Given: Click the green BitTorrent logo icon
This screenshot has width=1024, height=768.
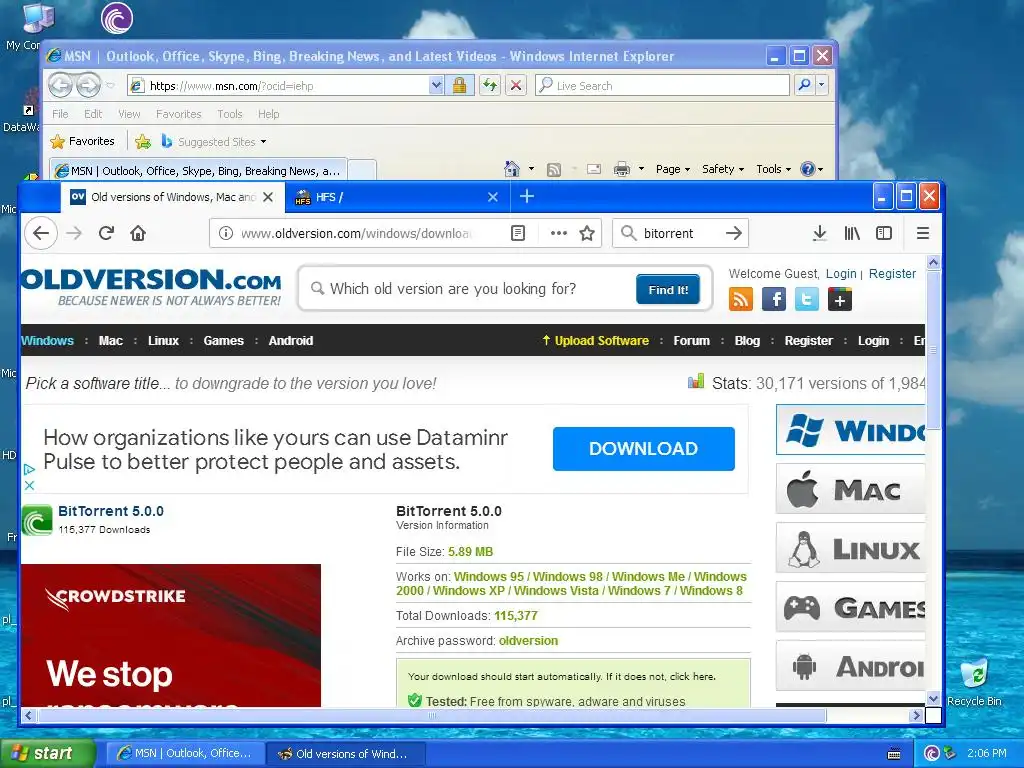Looking at the screenshot, I should [37, 520].
